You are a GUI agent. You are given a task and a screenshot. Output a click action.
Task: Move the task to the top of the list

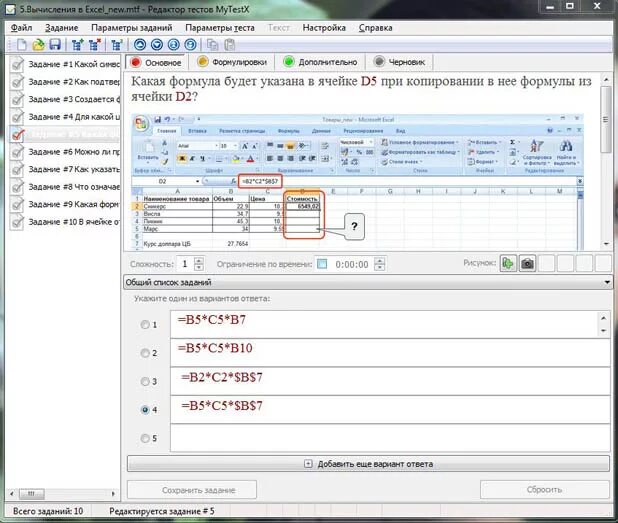[x=174, y=45]
